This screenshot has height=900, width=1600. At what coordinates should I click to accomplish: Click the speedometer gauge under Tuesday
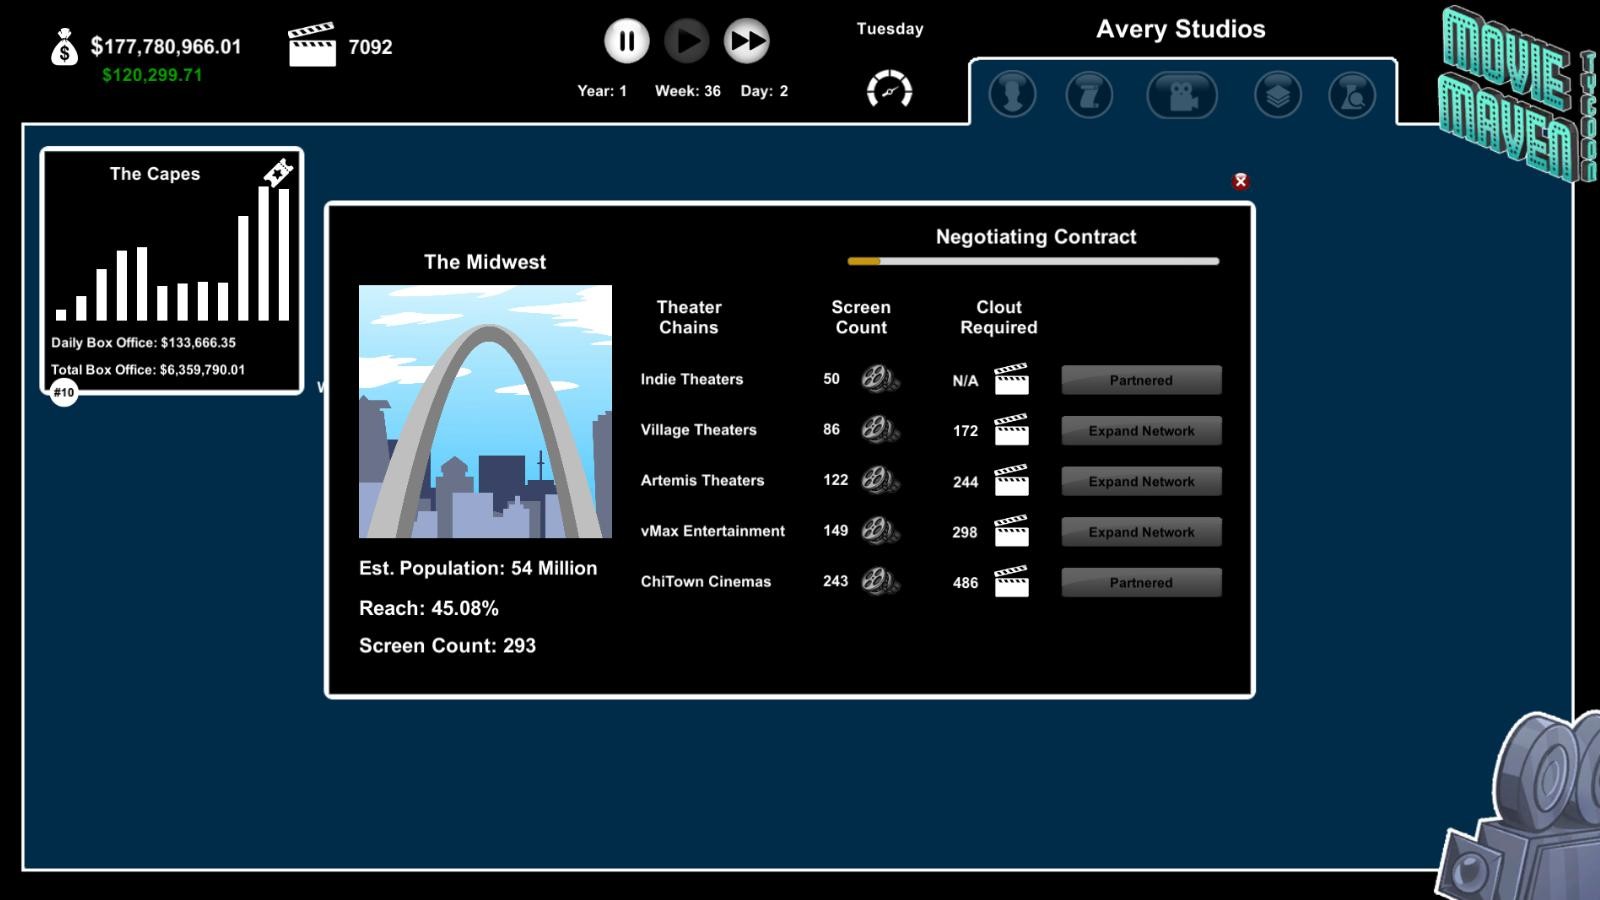pos(889,89)
